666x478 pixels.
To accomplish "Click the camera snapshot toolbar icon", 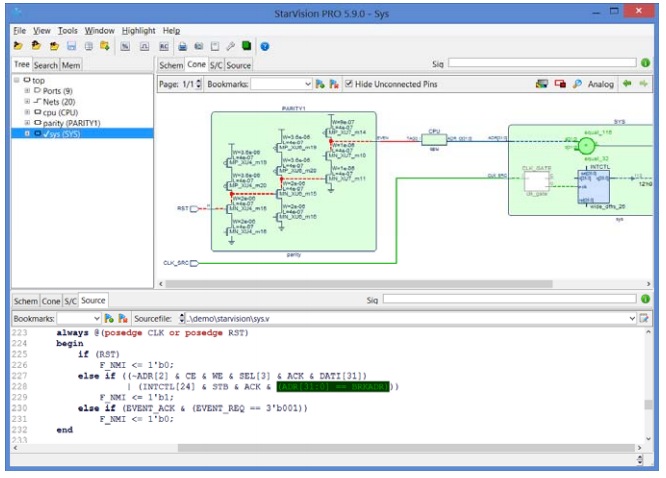I will pos(199,46).
